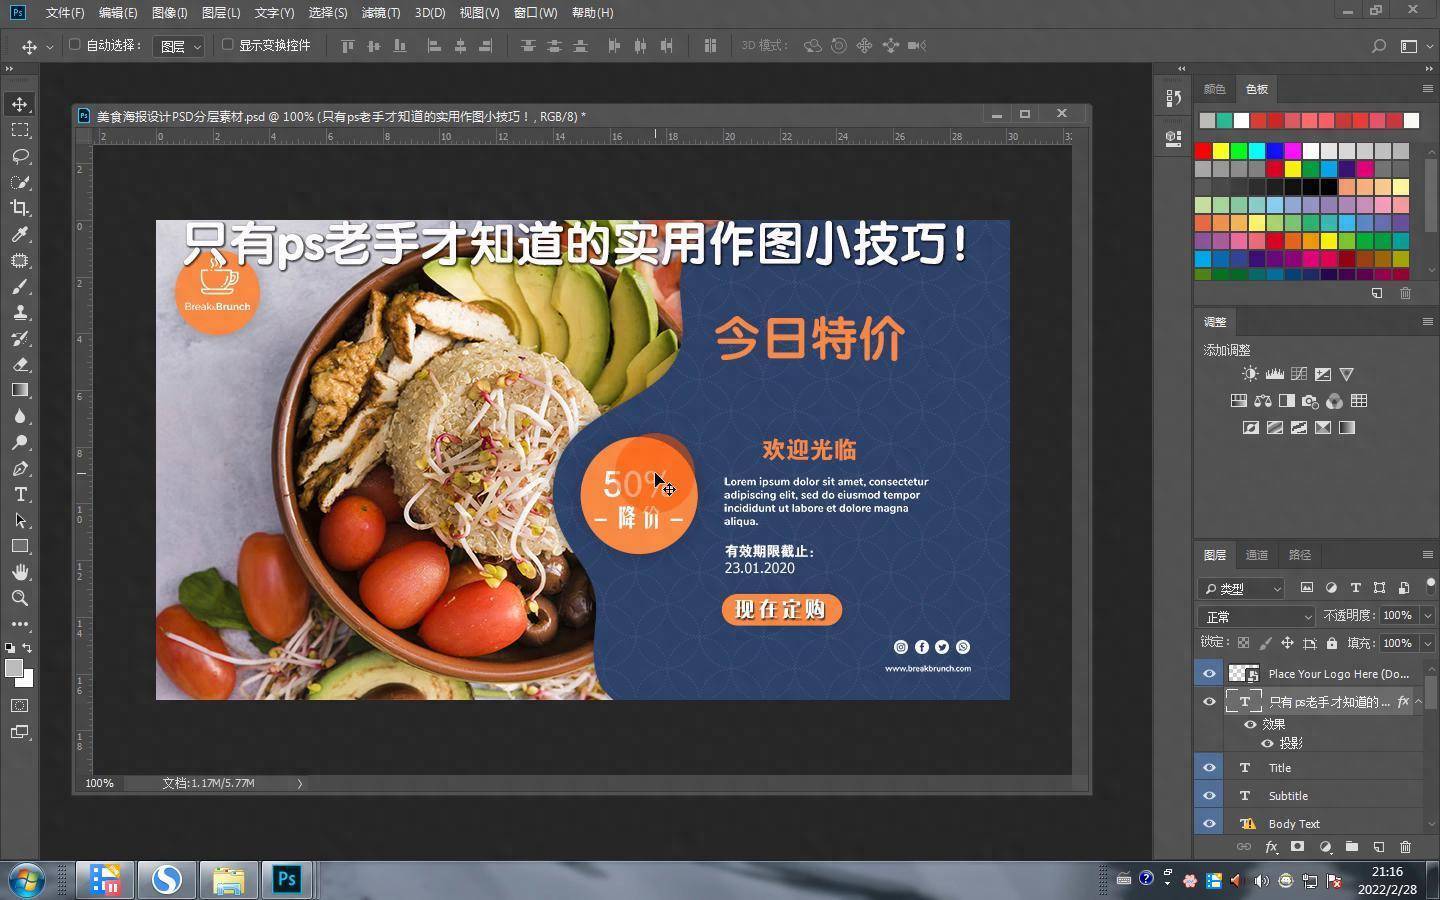The width and height of the screenshot is (1440, 900).
Task: Pick the Eyedropper tool
Action: click(20, 234)
